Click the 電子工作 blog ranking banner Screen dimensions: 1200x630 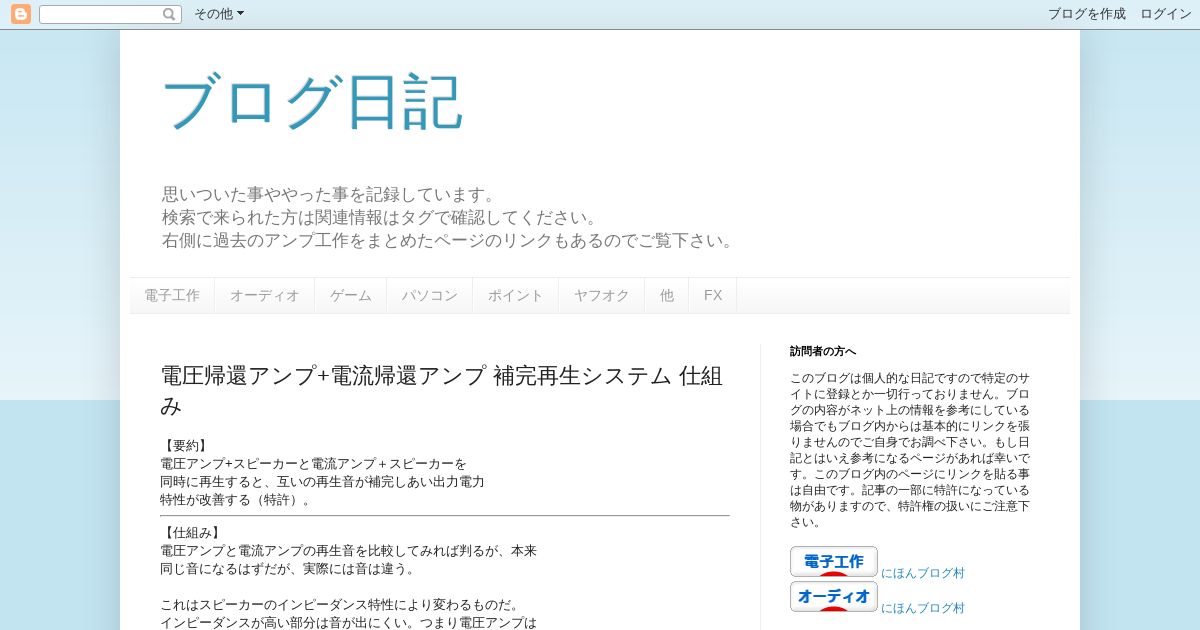click(x=834, y=562)
